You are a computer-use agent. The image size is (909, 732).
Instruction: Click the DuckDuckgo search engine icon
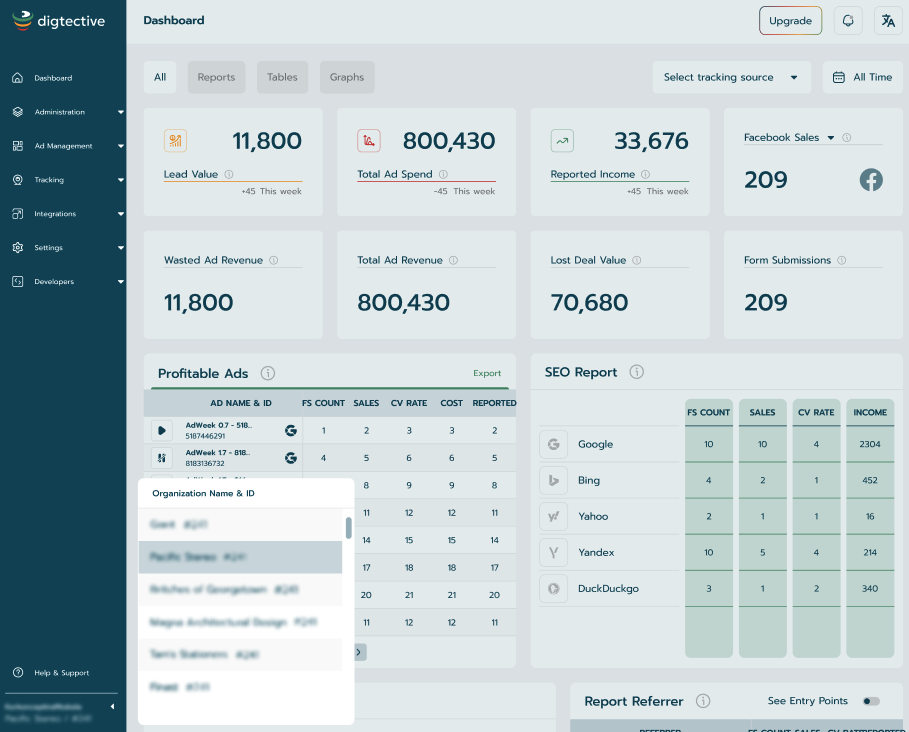tap(553, 589)
